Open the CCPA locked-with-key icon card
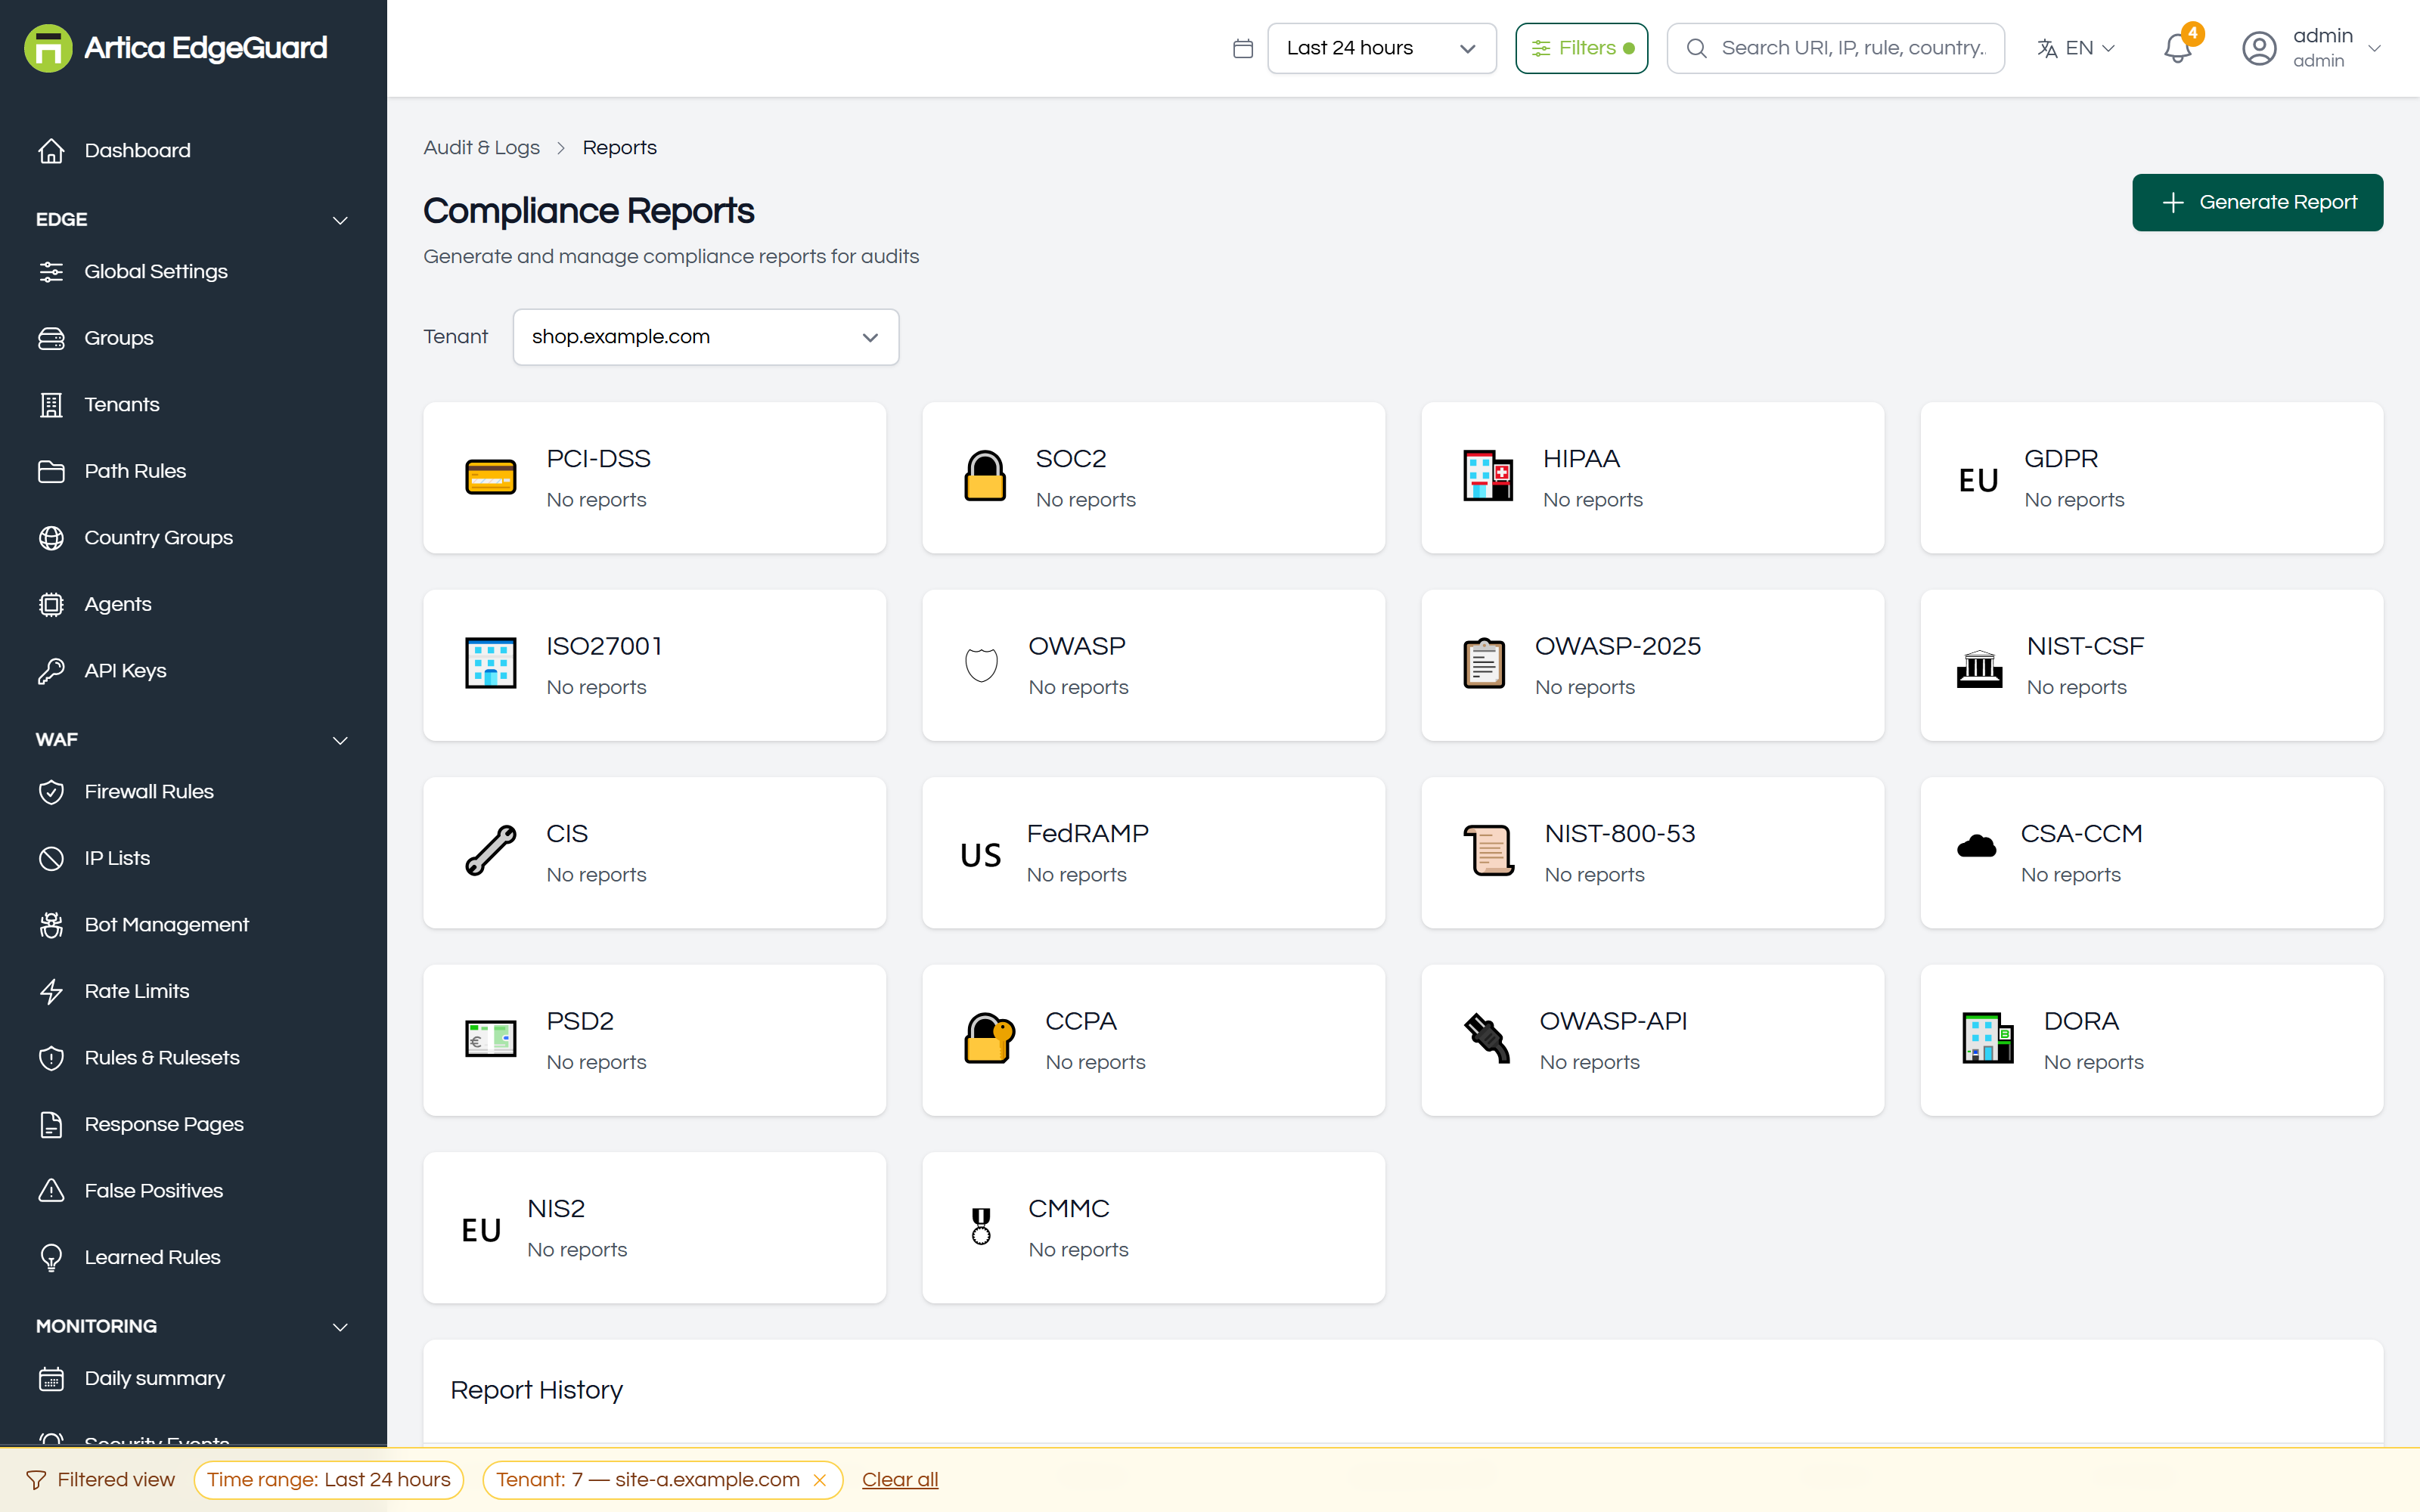 click(1153, 1040)
